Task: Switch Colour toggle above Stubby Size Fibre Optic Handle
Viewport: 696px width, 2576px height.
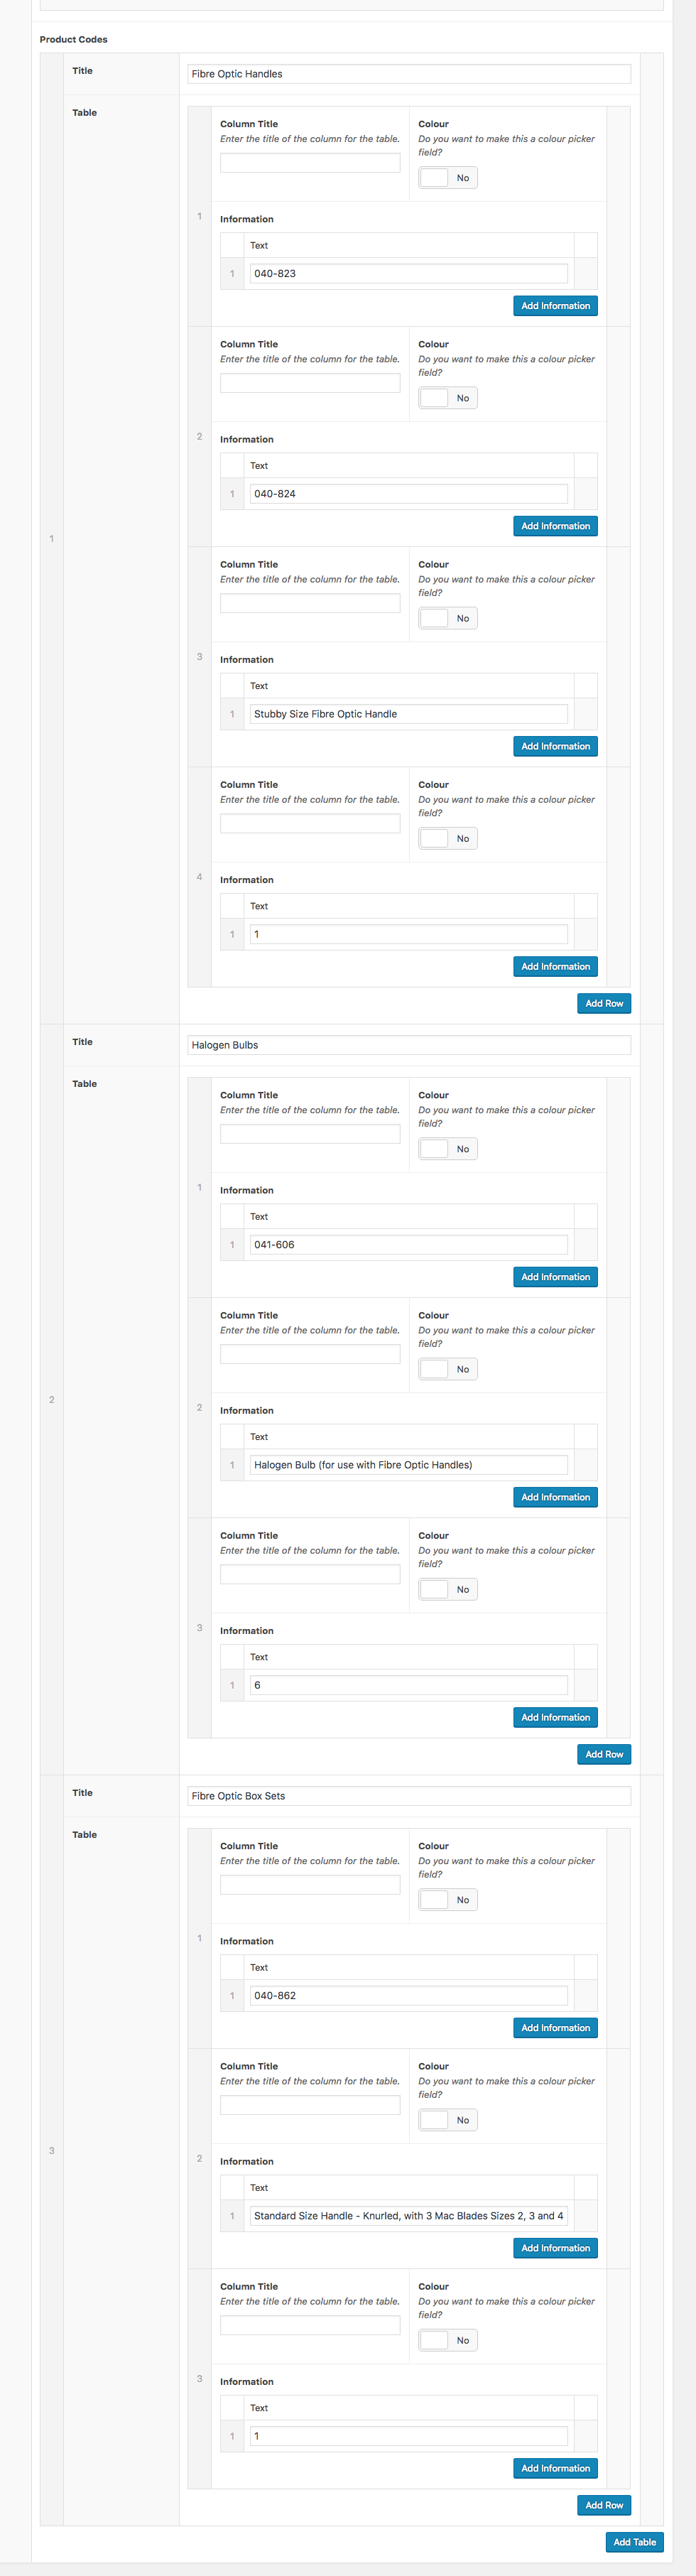Action: [x=447, y=618]
